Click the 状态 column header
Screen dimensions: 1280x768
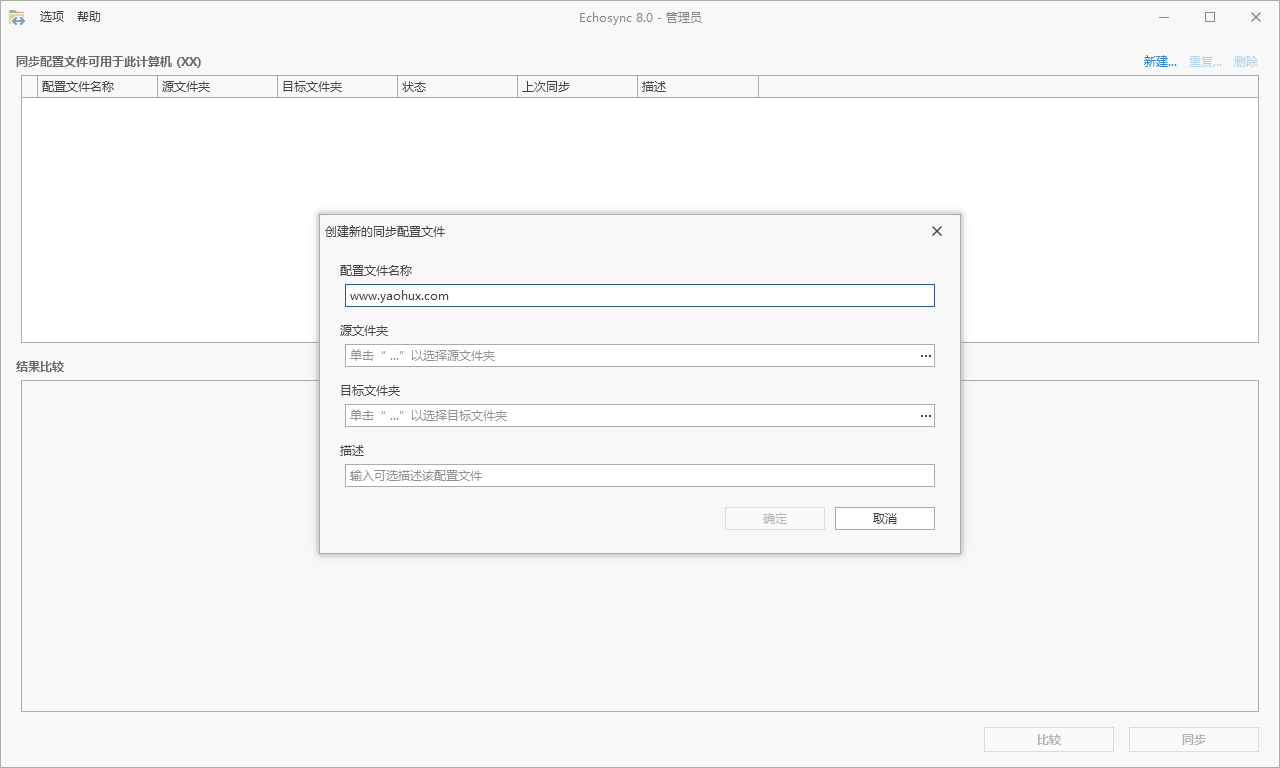[456, 86]
